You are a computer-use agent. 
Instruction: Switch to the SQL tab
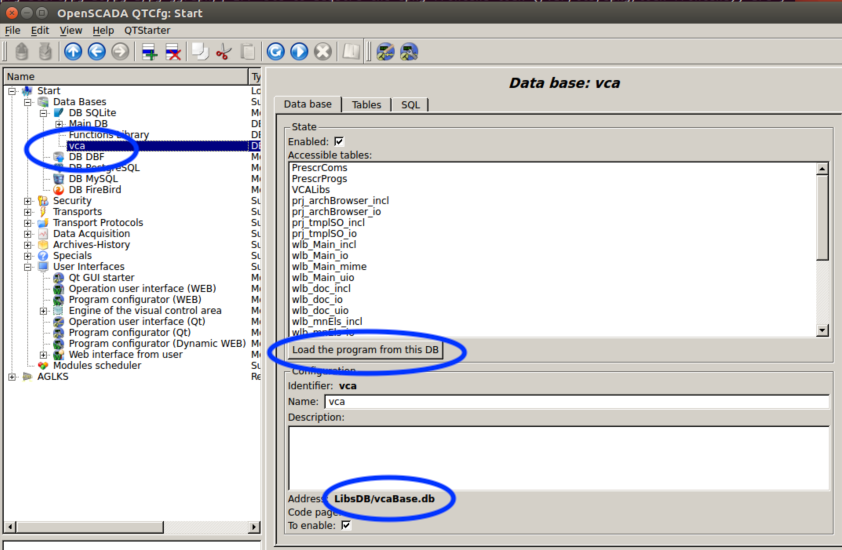click(410, 104)
